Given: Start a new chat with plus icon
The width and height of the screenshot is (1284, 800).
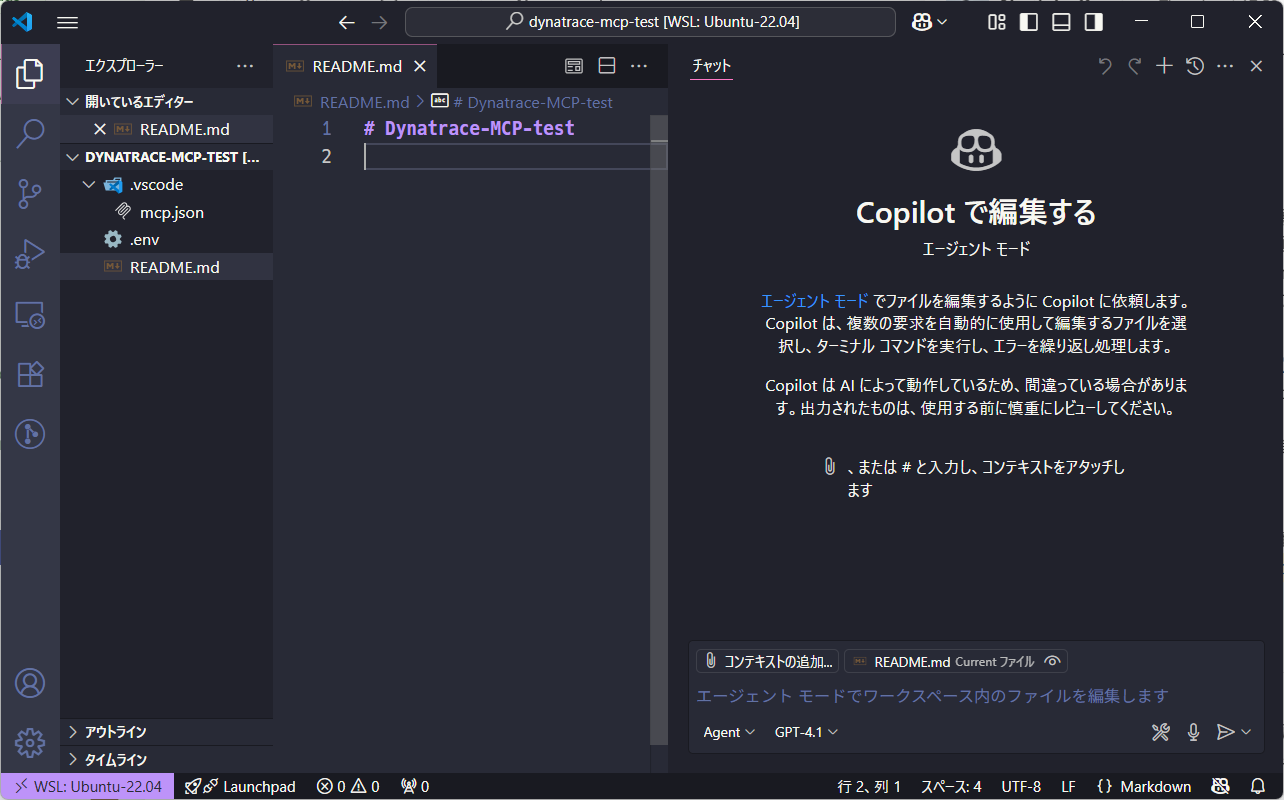Looking at the screenshot, I should (1164, 66).
